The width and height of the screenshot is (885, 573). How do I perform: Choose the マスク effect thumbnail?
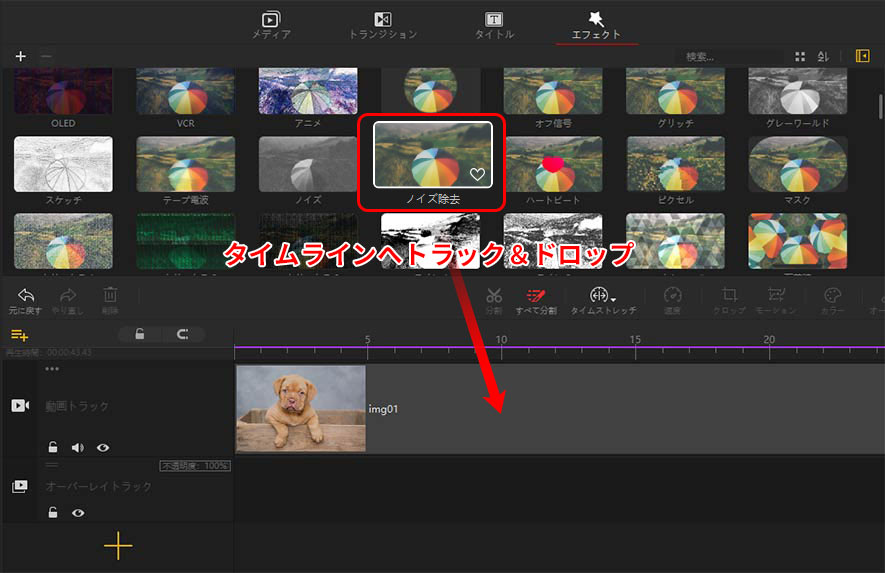798,164
